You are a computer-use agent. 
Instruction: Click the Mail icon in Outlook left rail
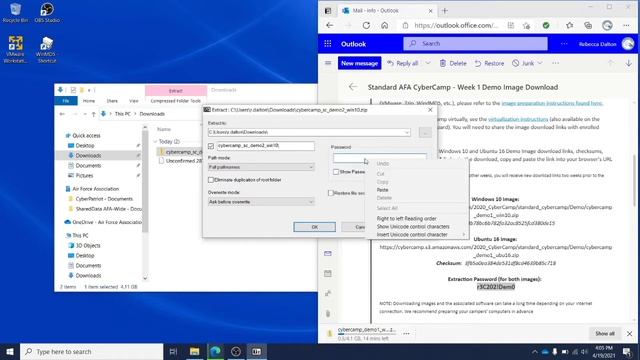tap(328, 253)
